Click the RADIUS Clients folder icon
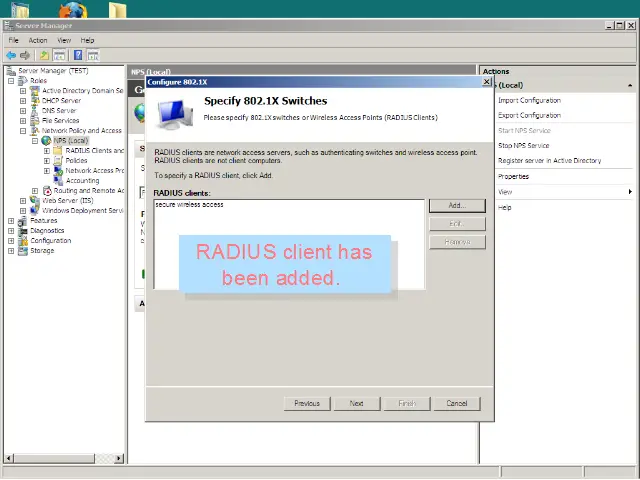Screen dimensions: 640x480 pyautogui.click(x=58, y=151)
